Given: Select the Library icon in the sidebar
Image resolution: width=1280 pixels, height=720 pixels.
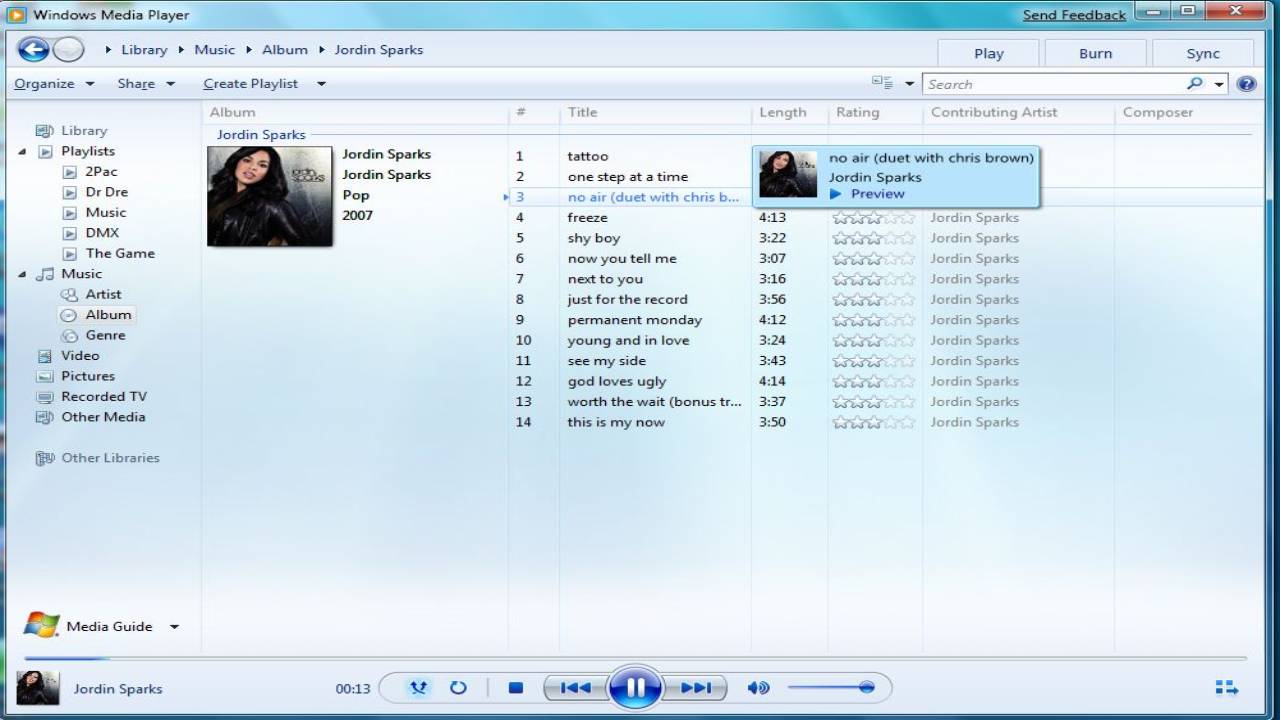Looking at the screenshot, I should click(44, 131).
